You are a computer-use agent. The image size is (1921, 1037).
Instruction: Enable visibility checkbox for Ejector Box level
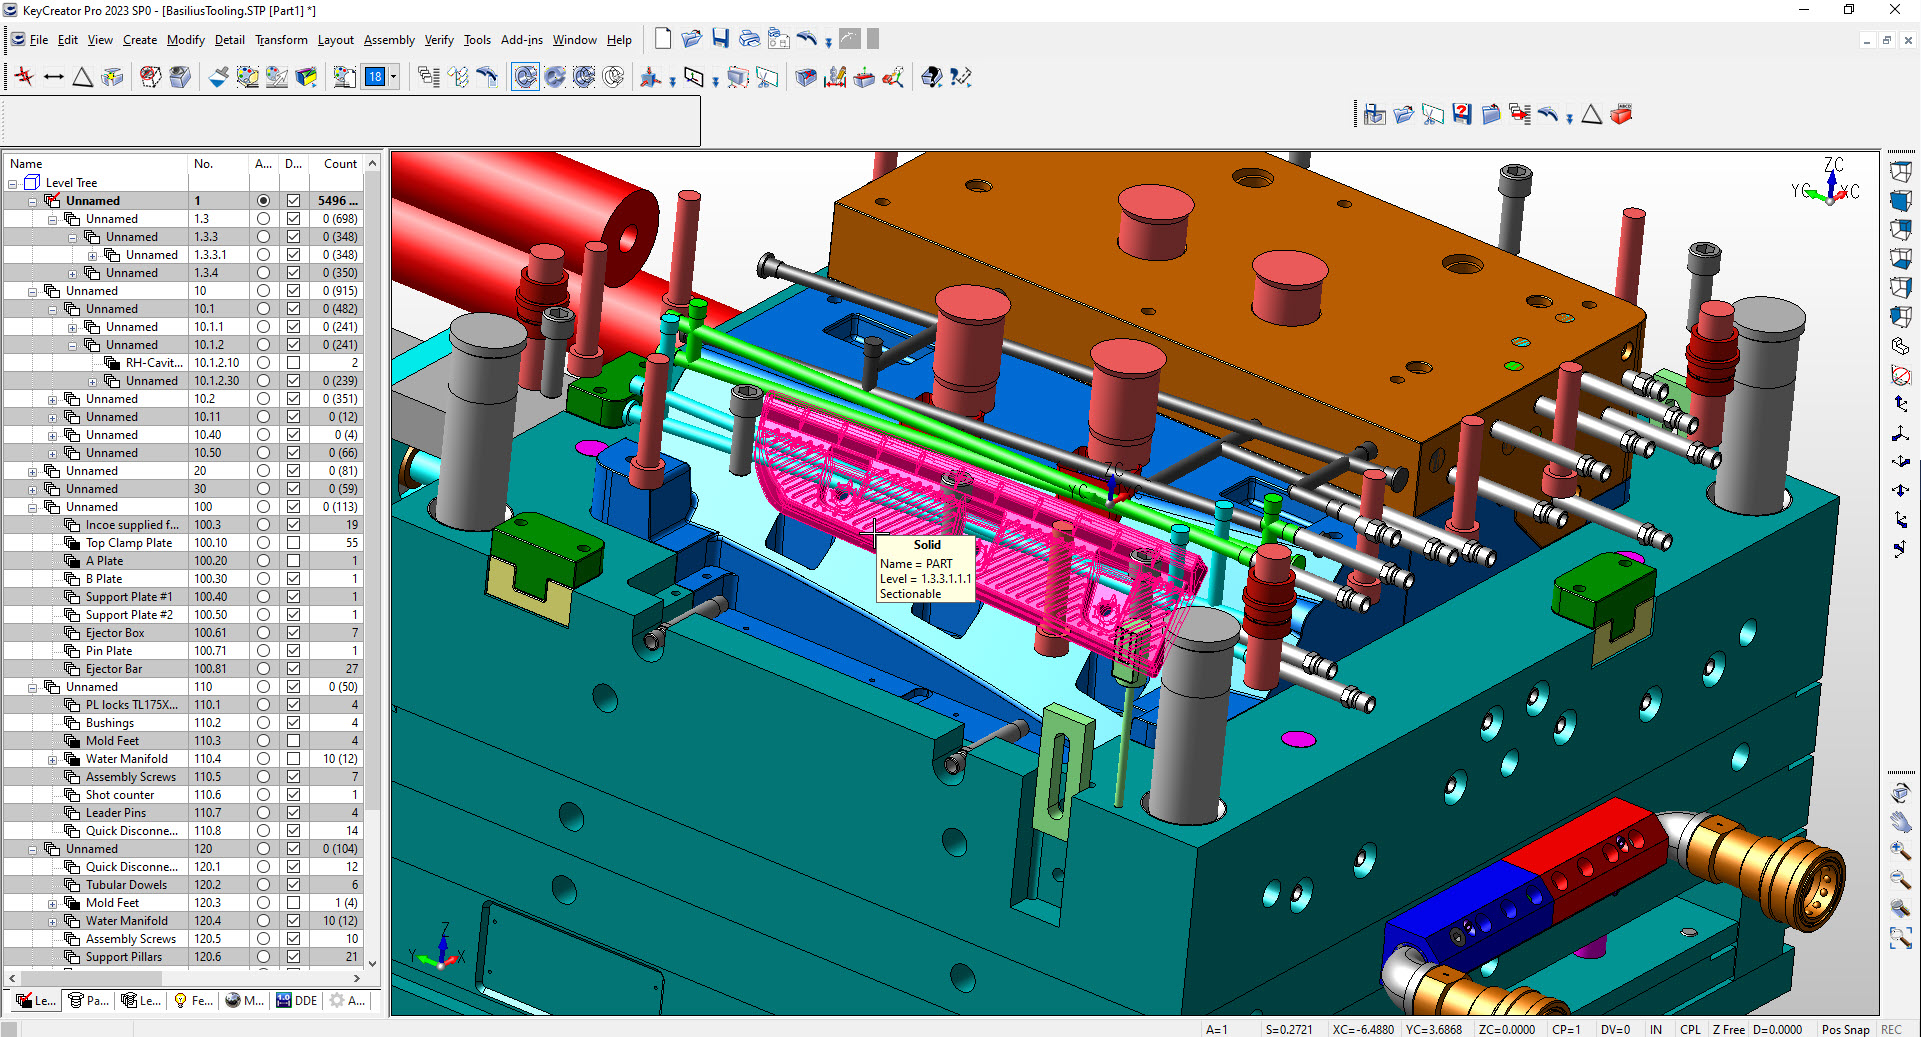click(x=293, y=632)
